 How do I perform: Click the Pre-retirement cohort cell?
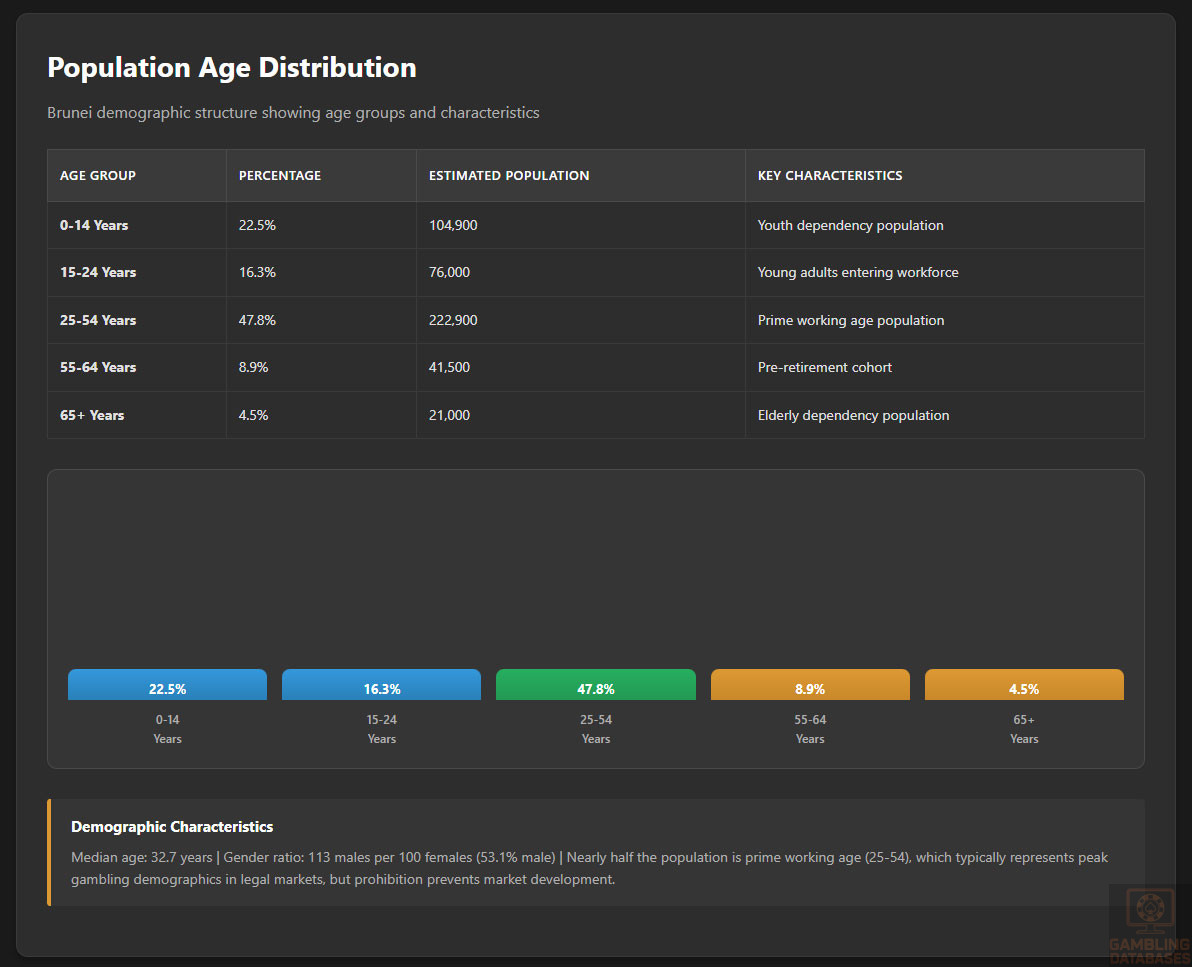point(824,368)
